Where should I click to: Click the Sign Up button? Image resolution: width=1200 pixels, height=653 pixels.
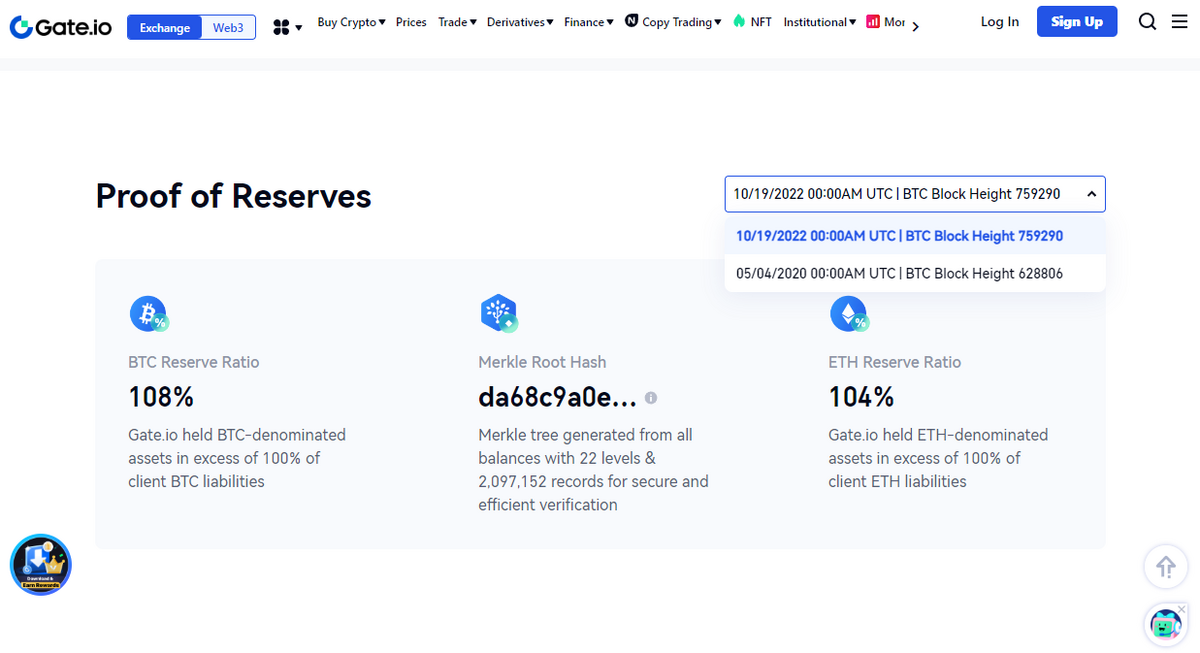(1077, 22)
